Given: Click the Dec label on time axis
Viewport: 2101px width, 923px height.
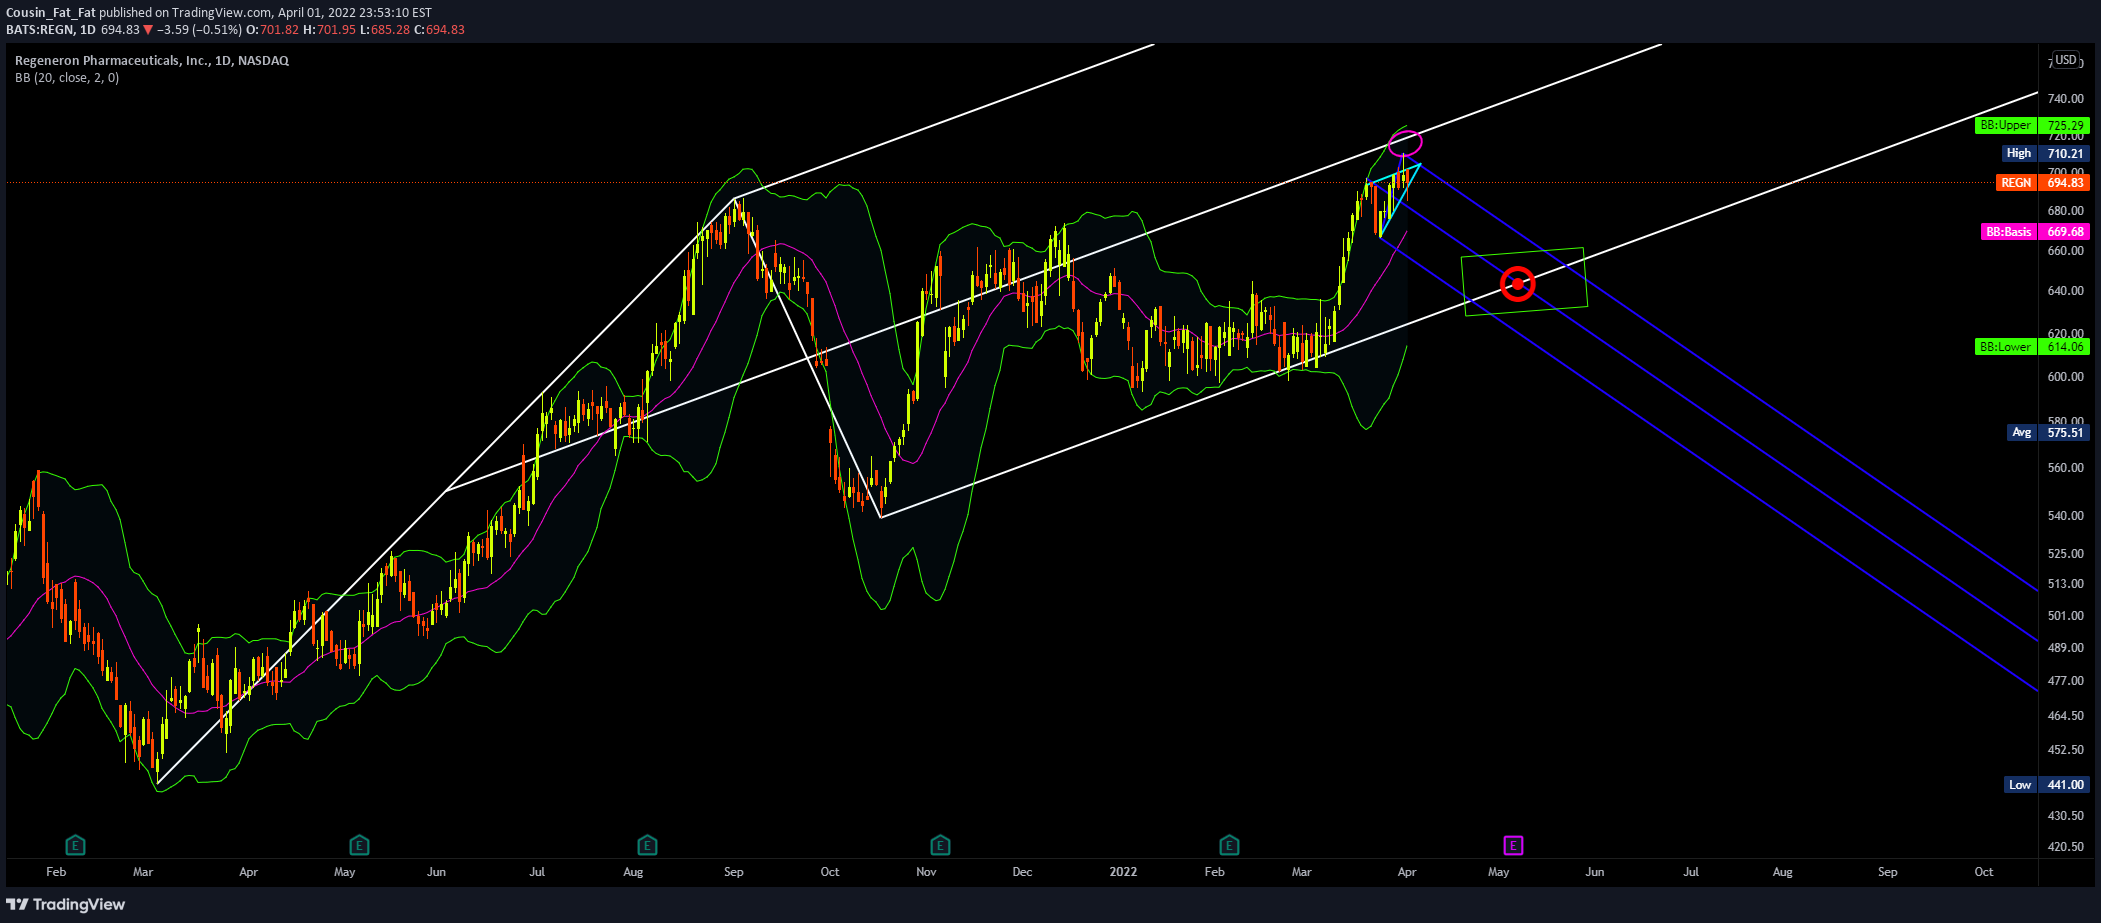Looking at the screenshot, I should point(1022,872).
